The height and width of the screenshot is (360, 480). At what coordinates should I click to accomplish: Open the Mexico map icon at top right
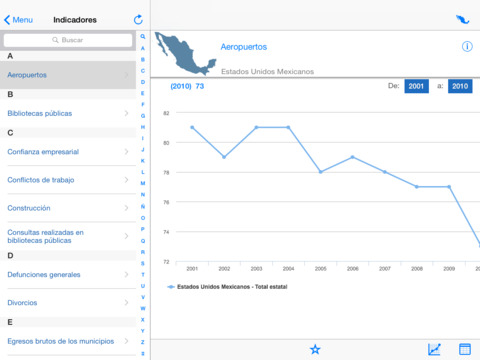(x=462, y=20)
